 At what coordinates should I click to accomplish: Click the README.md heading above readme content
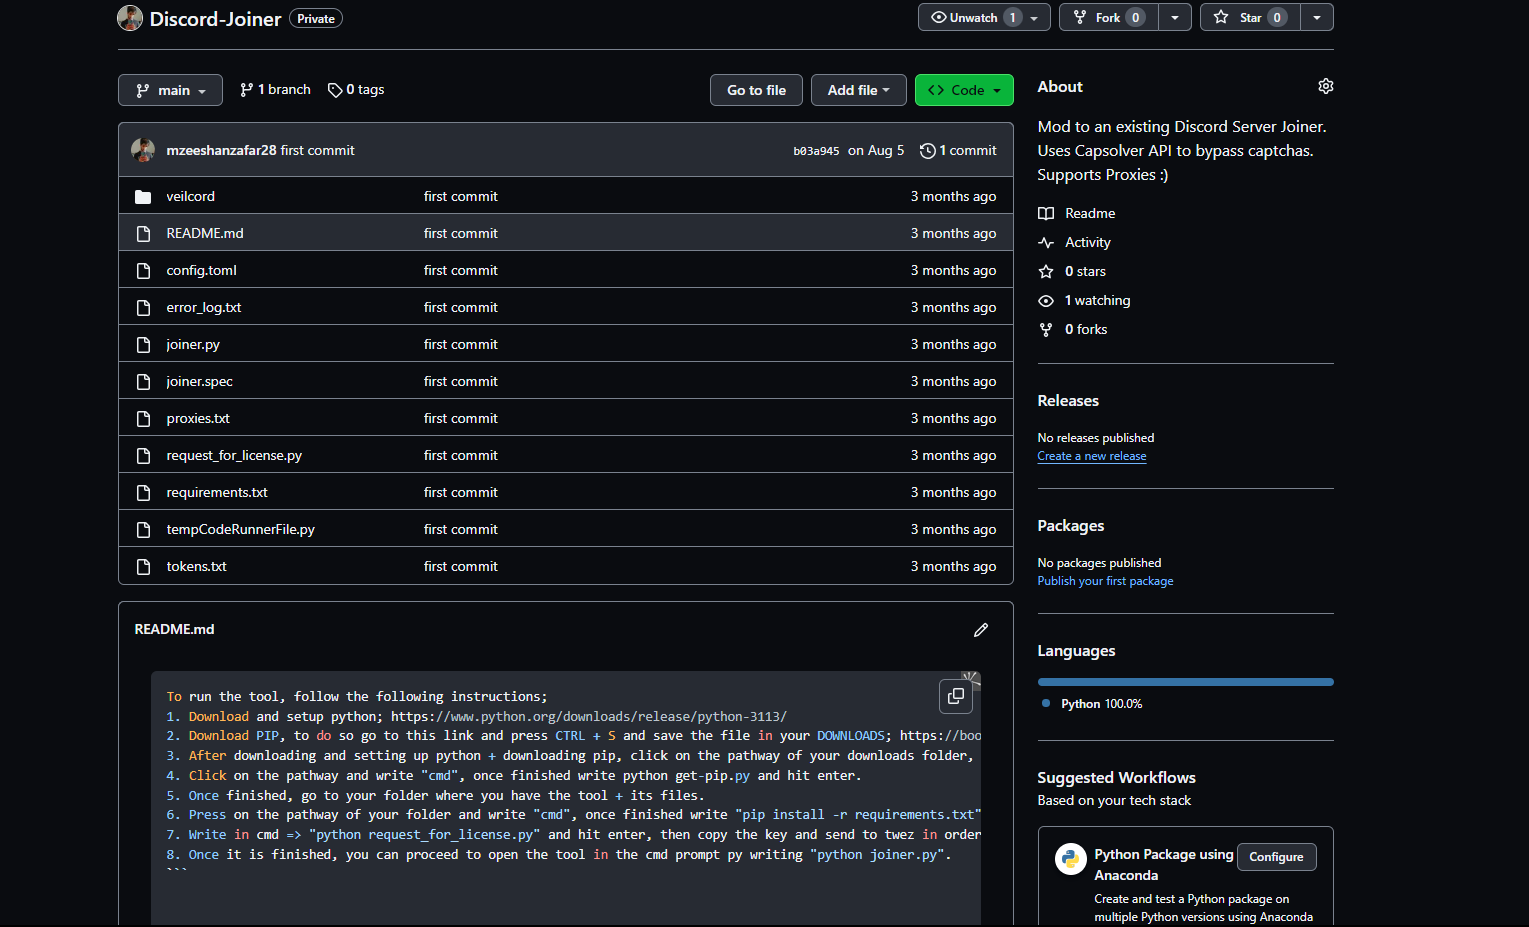point(174,629)
